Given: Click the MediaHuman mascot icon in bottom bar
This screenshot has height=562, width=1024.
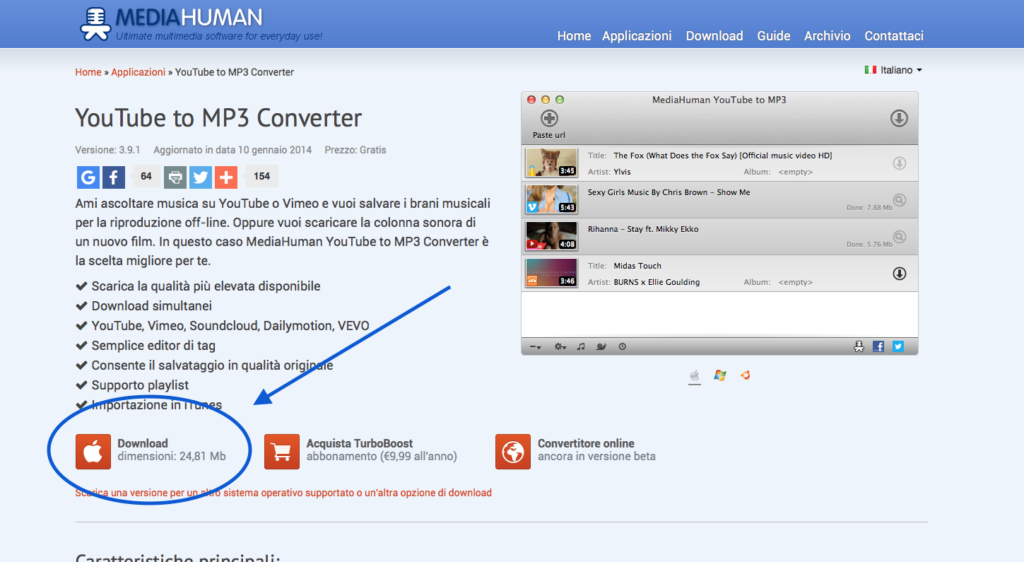Looking at the screenshot, I should coord(858,347).
